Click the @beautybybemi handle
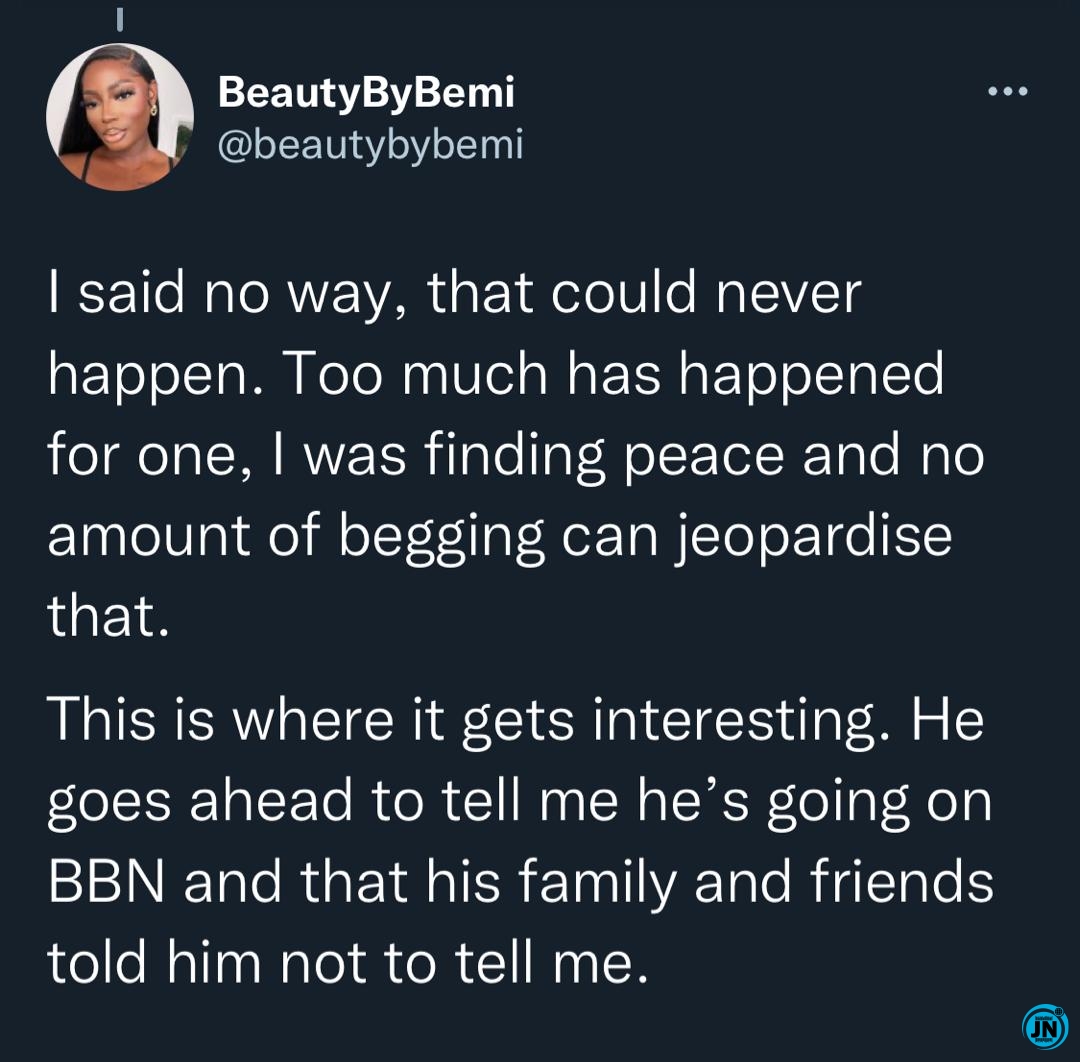 pyautogui.click(x=371, y=145)
